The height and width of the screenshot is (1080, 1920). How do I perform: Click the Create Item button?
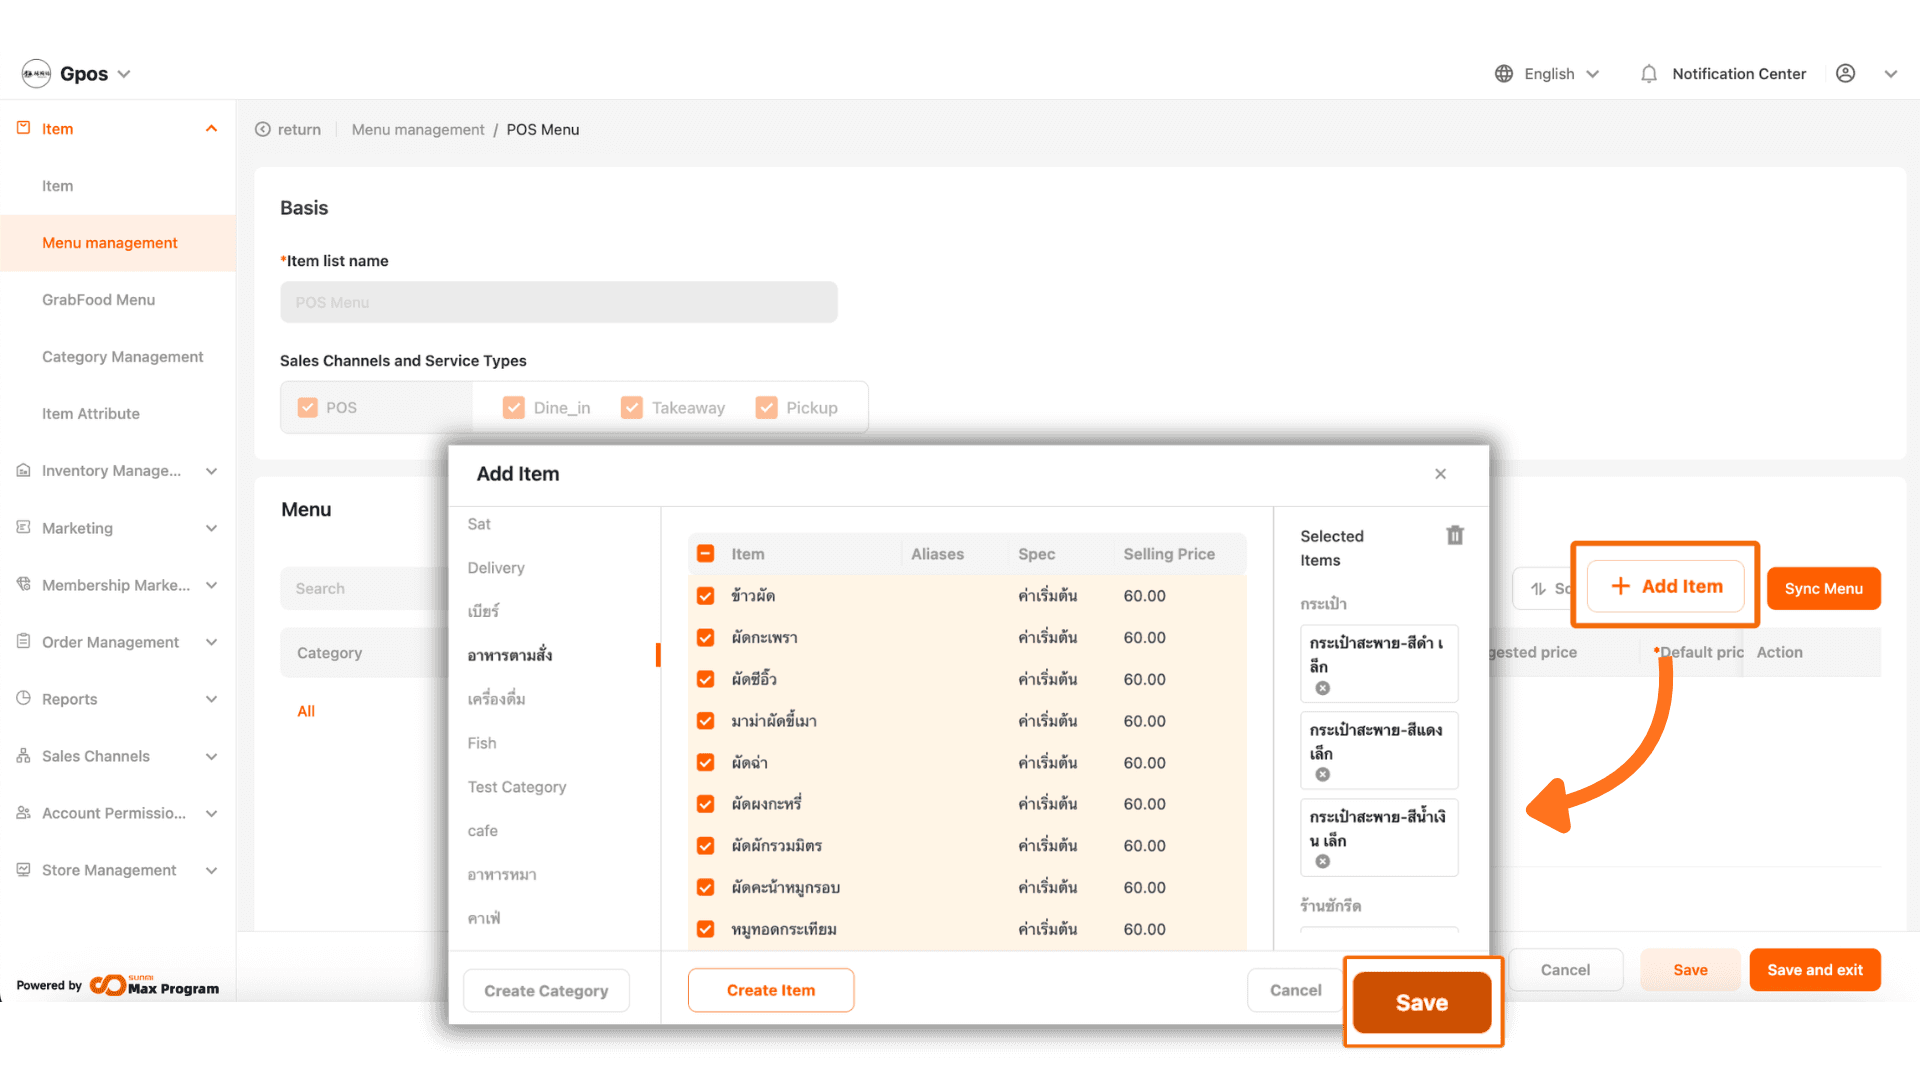tap(770, 990)
